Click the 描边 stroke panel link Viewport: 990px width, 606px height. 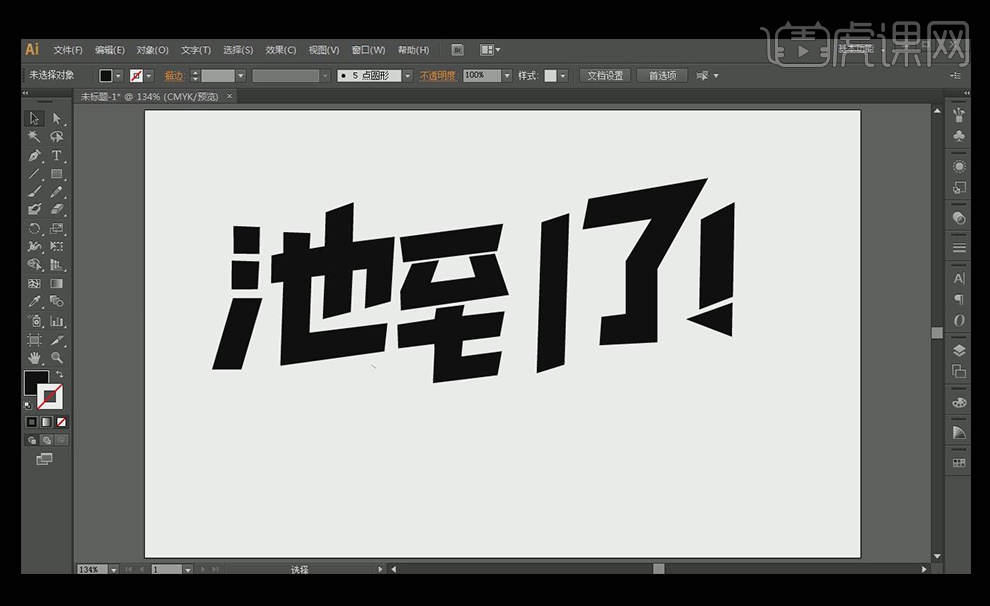174,76
